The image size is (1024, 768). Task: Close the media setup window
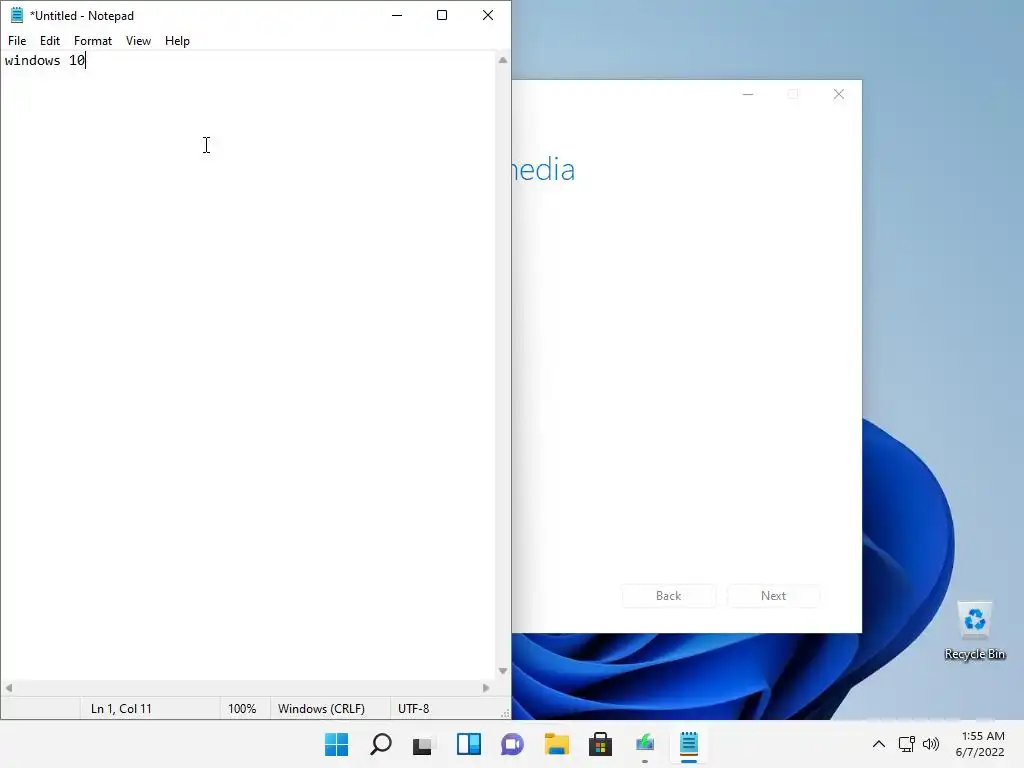click(839, 94)
